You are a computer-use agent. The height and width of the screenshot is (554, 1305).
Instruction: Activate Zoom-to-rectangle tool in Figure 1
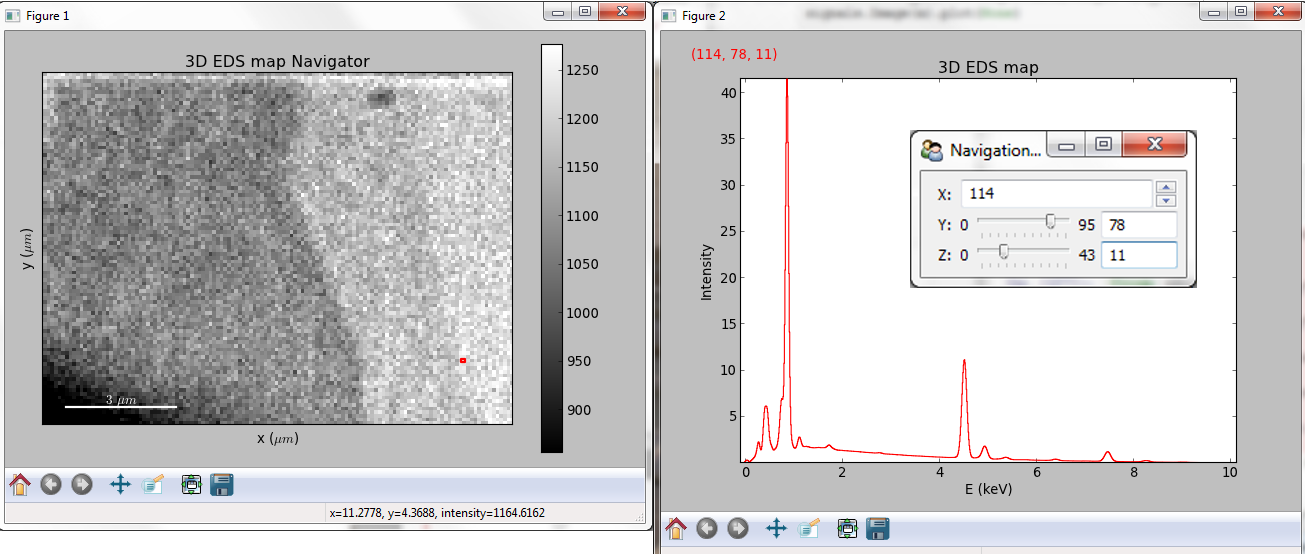pos(153,485)
